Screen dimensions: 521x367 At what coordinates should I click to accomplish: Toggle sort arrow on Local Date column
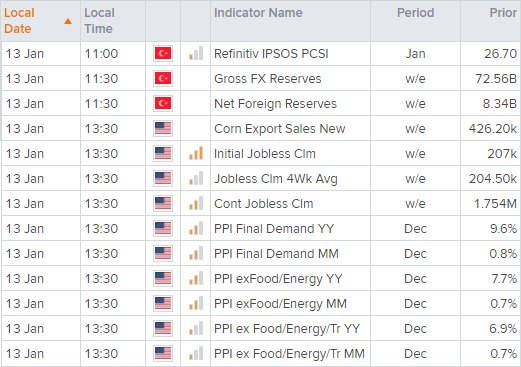(68, 21)
